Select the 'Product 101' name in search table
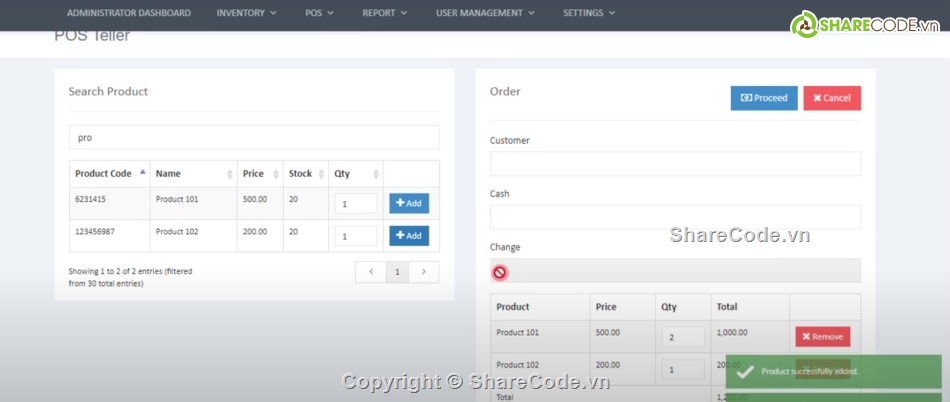The image size is (950, 402). pyautogui.click(x=177, y=199)
